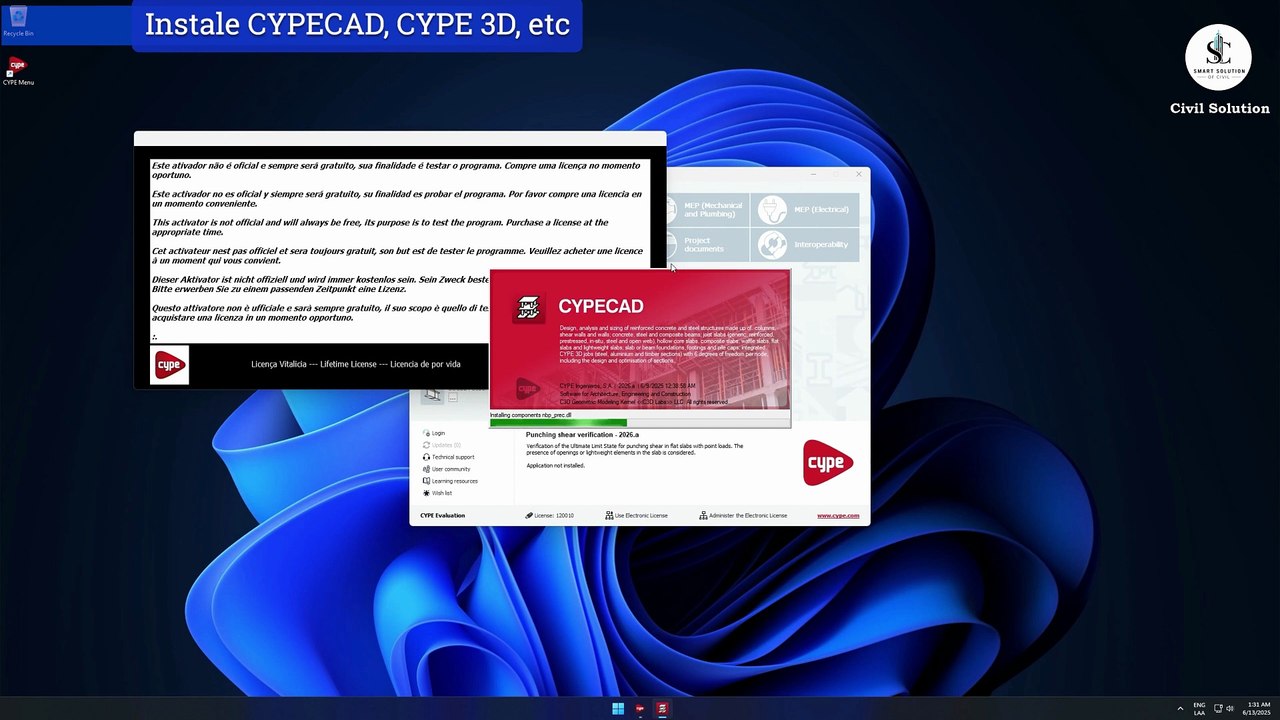Open Technical support link
Screen dimensions: 1280x720
click(453, 457)
